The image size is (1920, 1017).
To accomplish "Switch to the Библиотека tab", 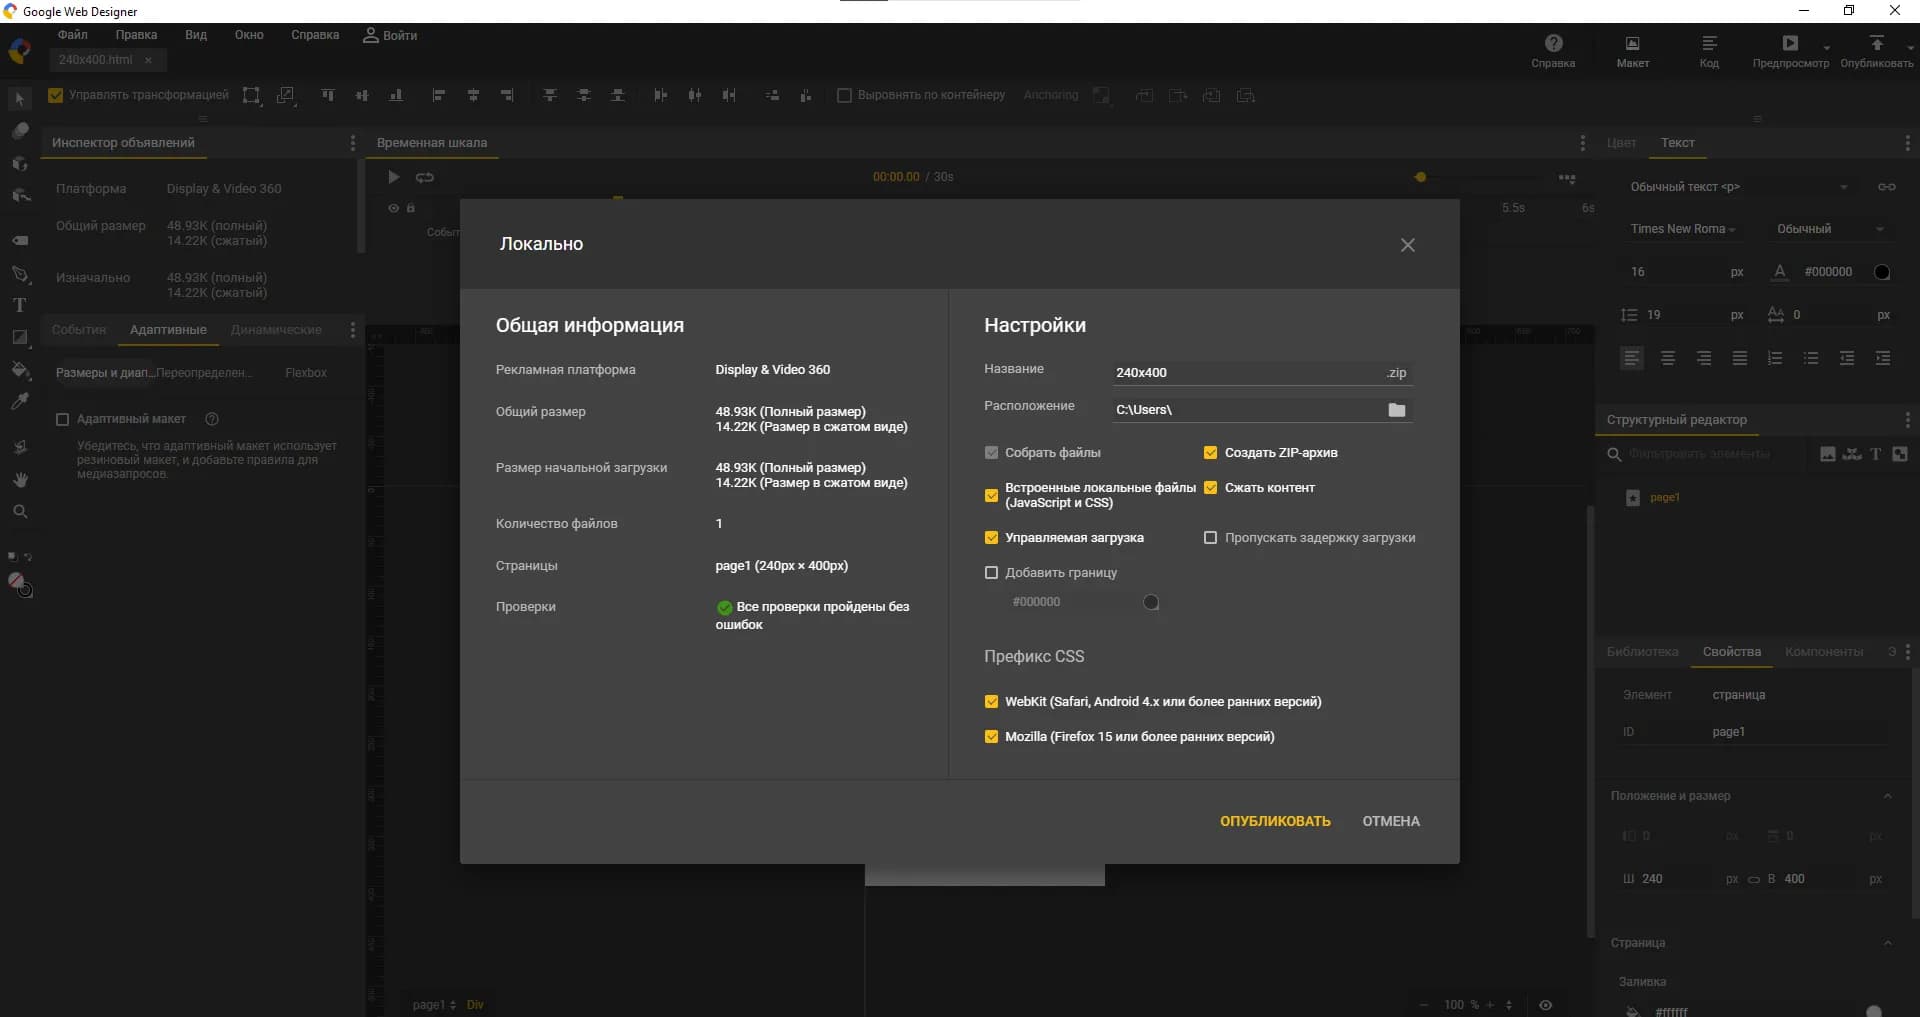I will [1642, 652].
